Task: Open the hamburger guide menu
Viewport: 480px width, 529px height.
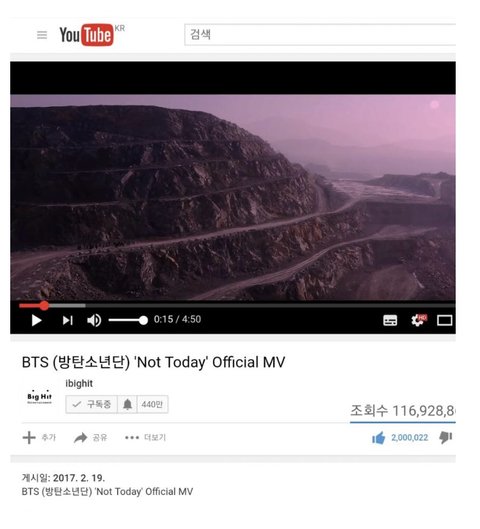Action: (x=42, y=35)
